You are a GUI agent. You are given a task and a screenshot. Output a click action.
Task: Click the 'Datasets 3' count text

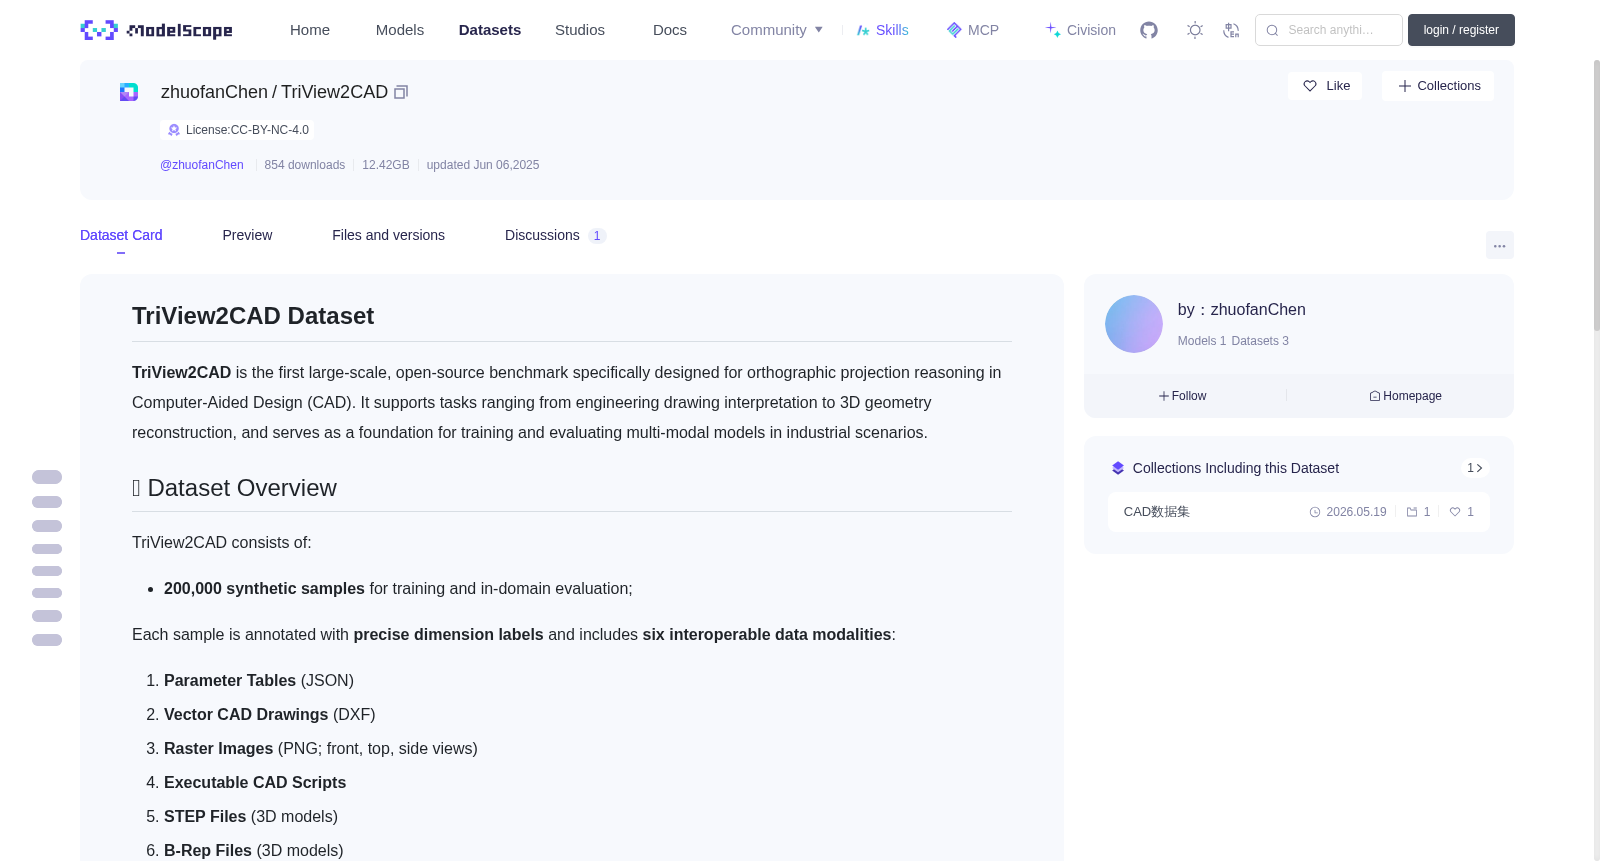tap(1260, 341)
